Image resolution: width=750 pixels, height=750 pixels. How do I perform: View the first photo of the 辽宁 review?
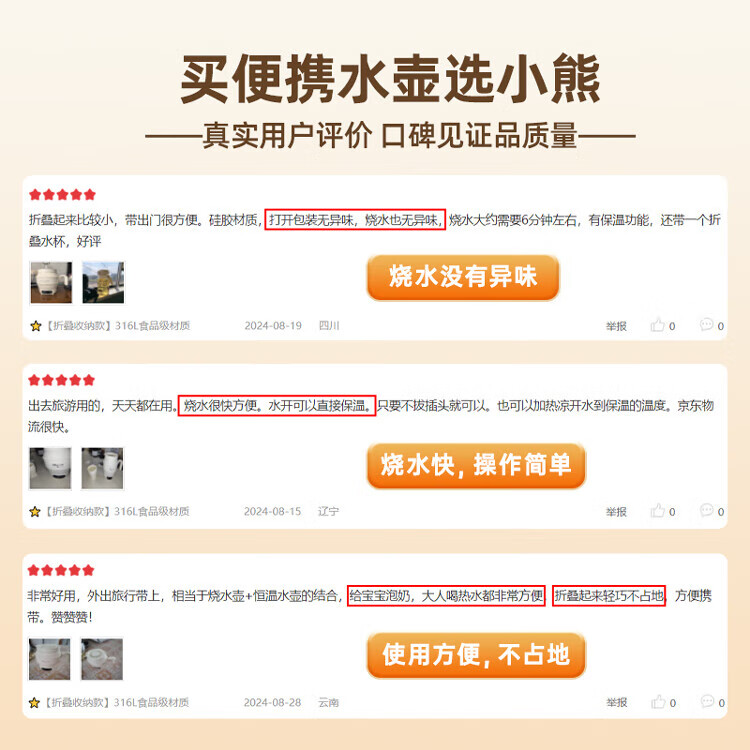click(x=50, y=468)
